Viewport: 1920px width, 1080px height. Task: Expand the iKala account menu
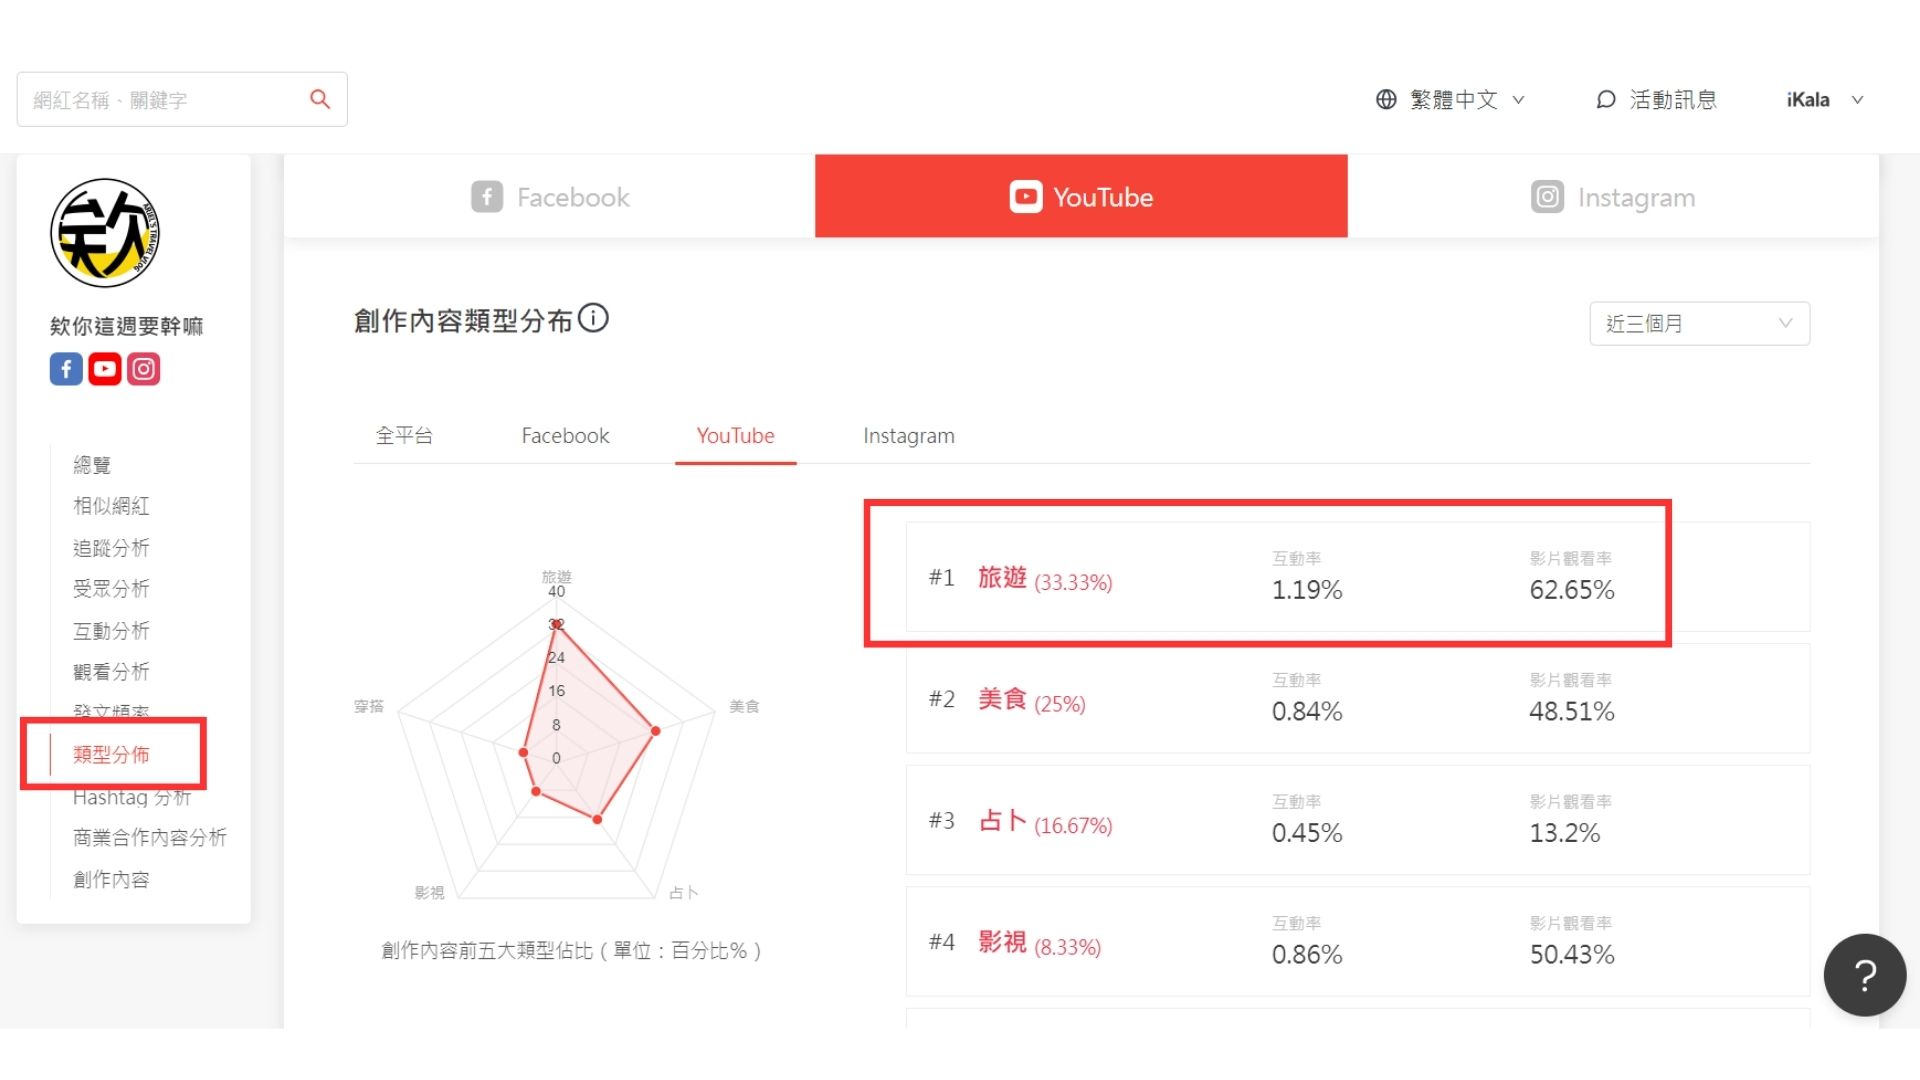click(x=1825, y=99)
